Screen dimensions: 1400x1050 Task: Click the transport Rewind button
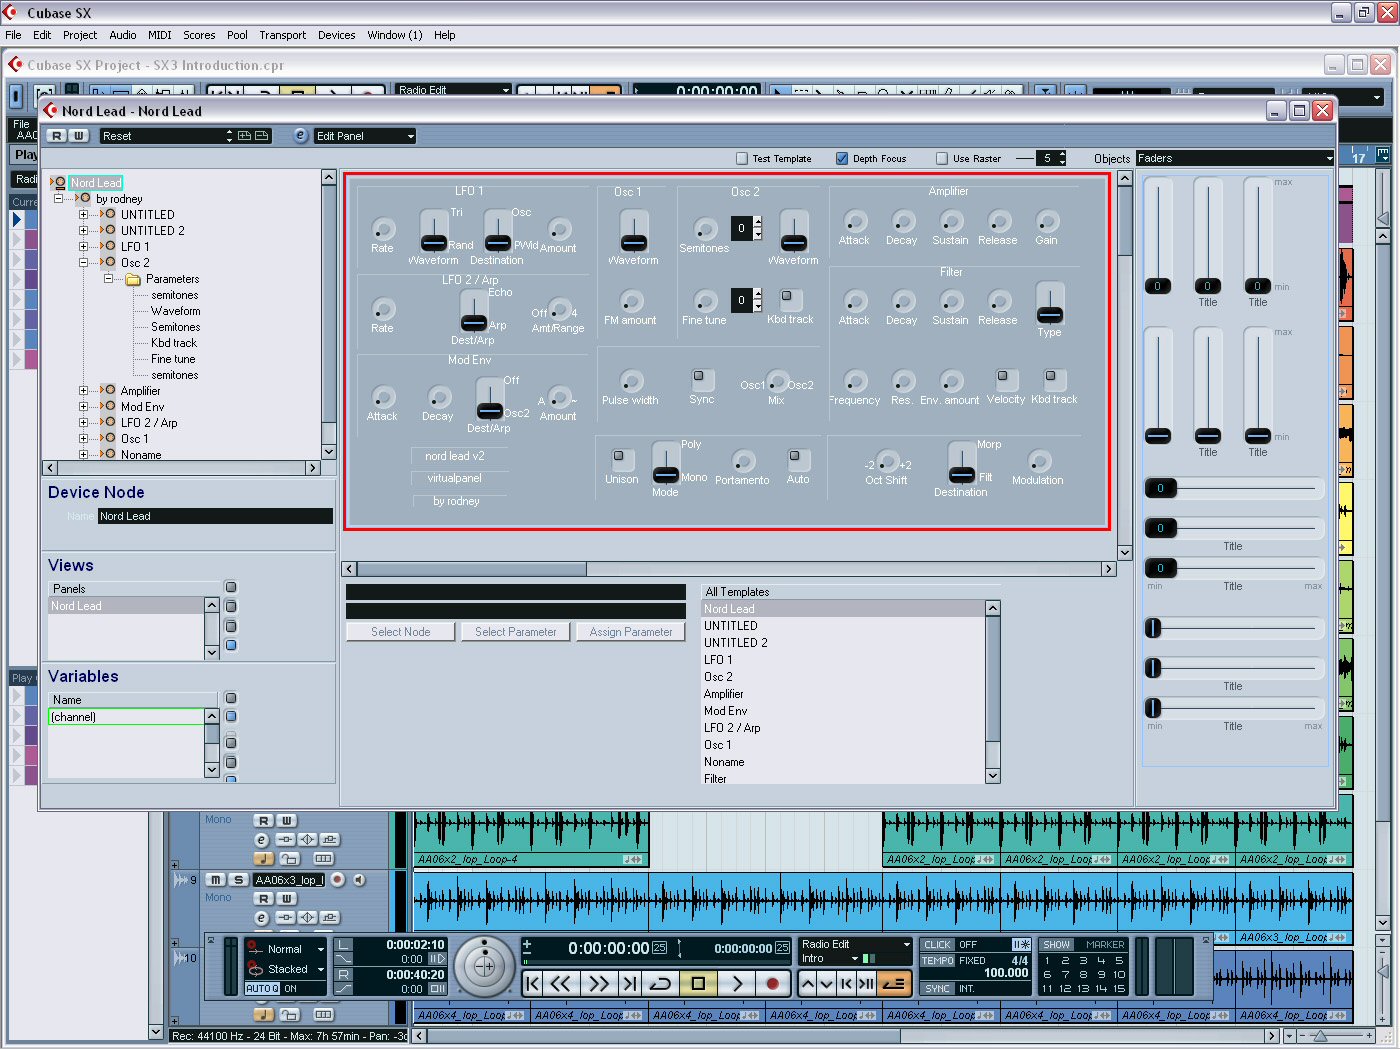561,983
